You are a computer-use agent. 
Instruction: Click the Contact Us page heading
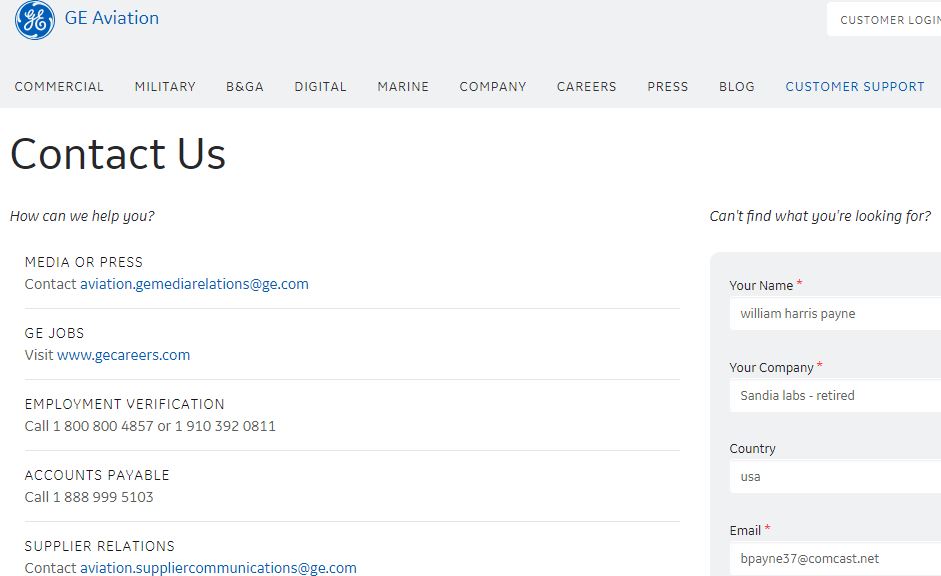point(118,154)
